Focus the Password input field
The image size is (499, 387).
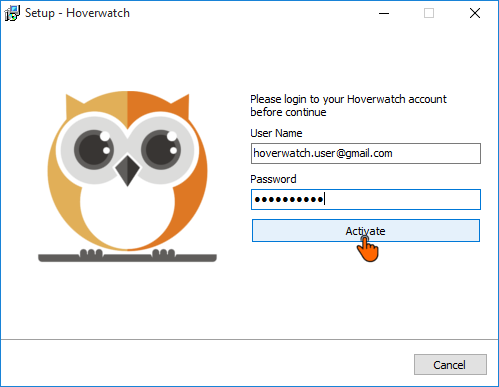(366, 199)
